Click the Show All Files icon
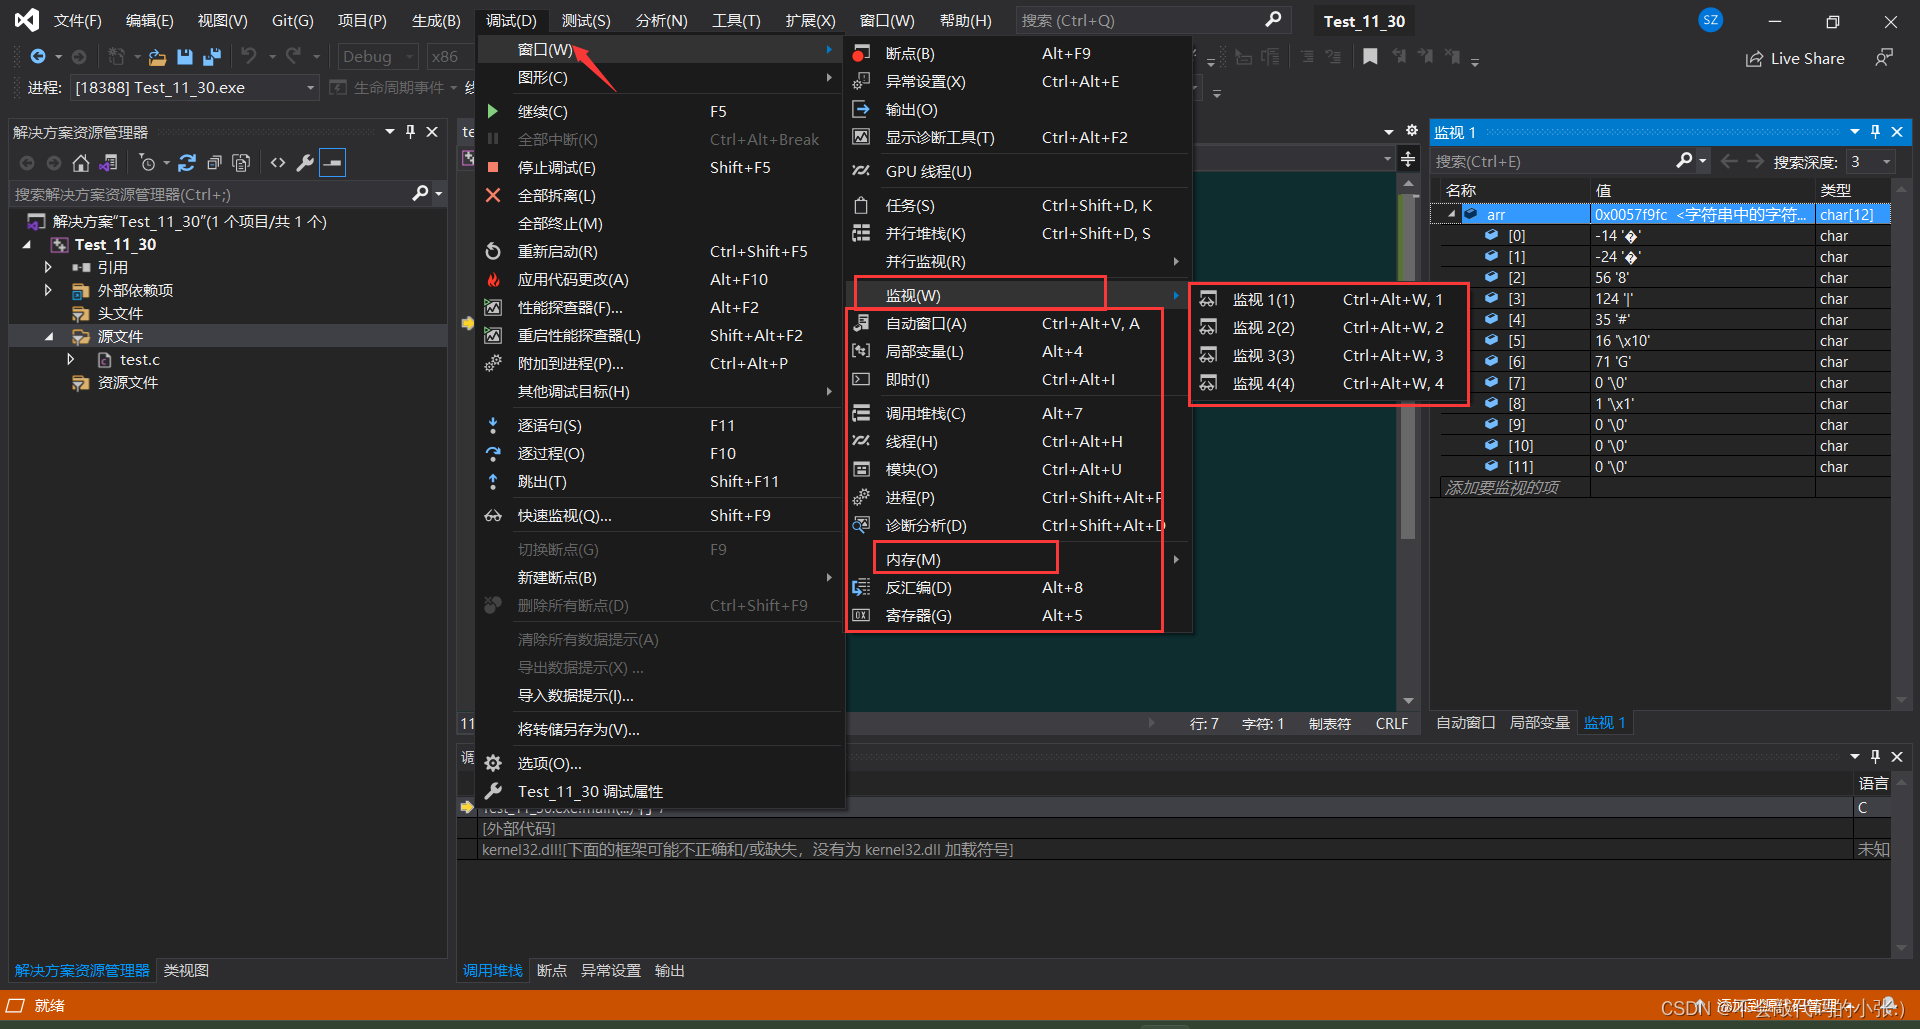 pyautogui.click(x=241, y=163)
